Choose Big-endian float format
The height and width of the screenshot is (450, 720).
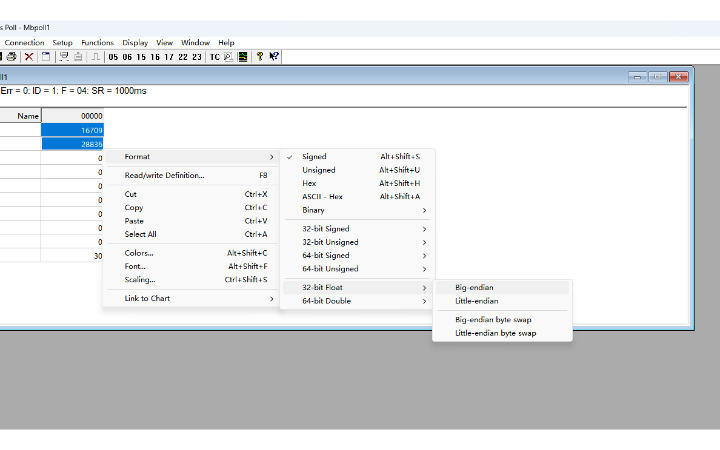click(x=502, y=287)
